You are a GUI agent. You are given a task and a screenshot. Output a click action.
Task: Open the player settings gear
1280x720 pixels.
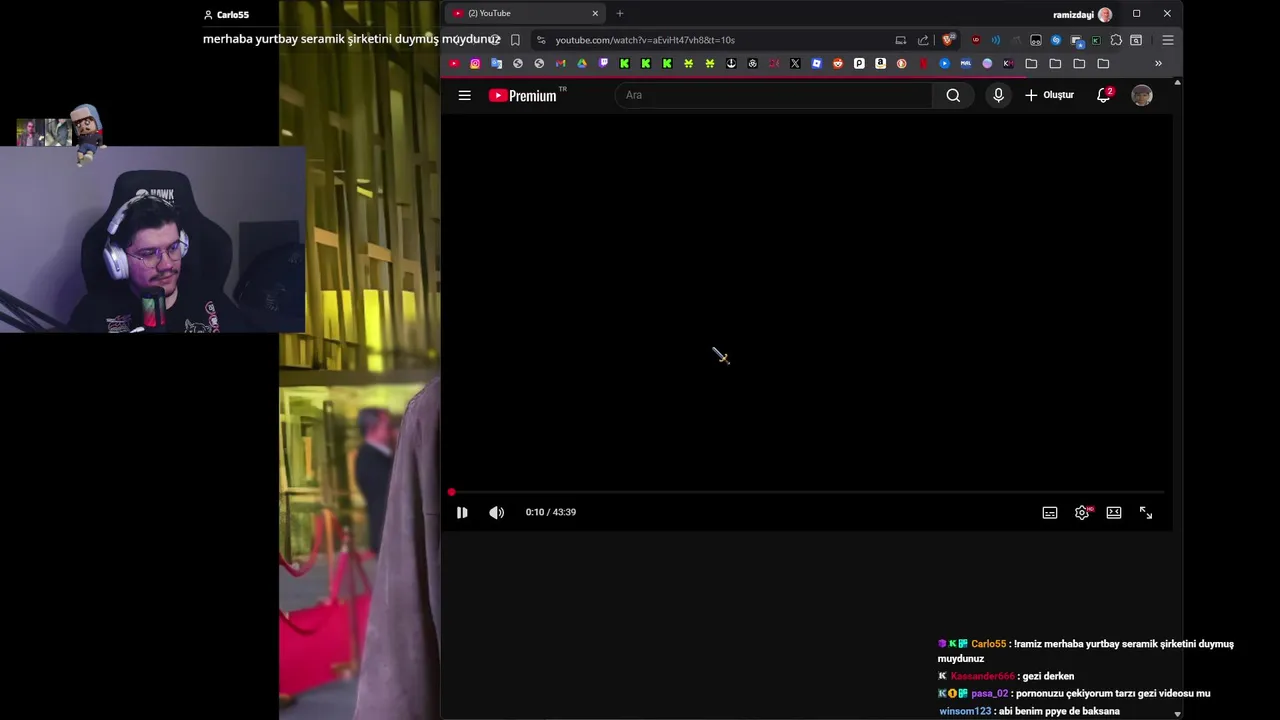point(1082,512)
